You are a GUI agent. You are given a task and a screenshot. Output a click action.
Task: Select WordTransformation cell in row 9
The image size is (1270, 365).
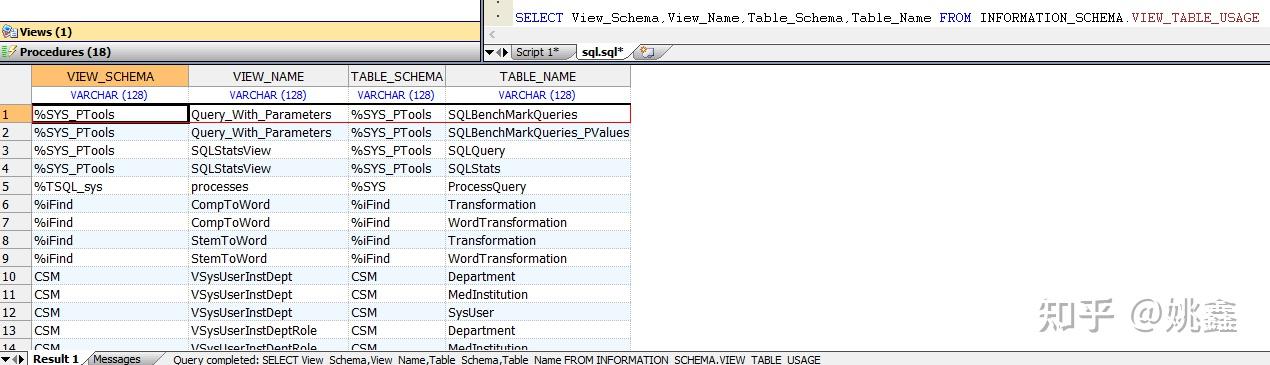(538, 258)
